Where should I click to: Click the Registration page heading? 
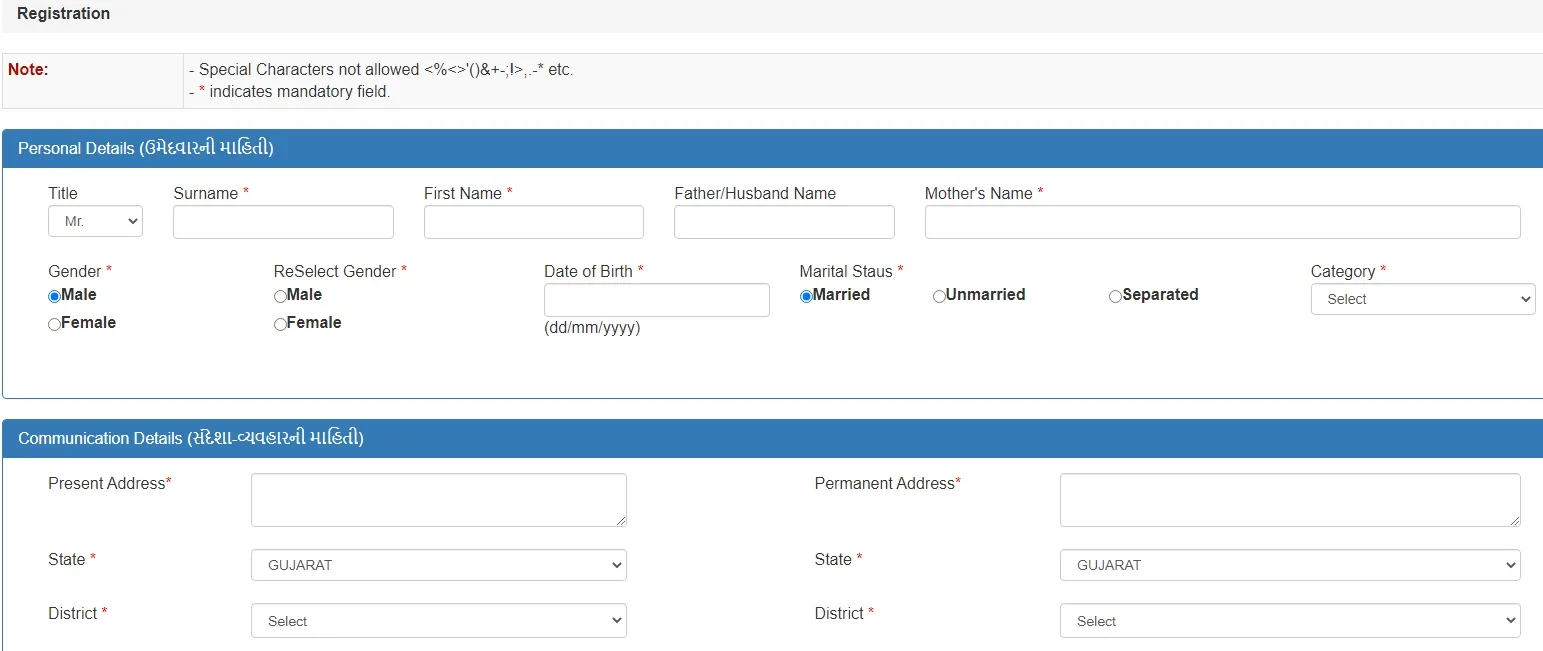(x=64, y=14)
